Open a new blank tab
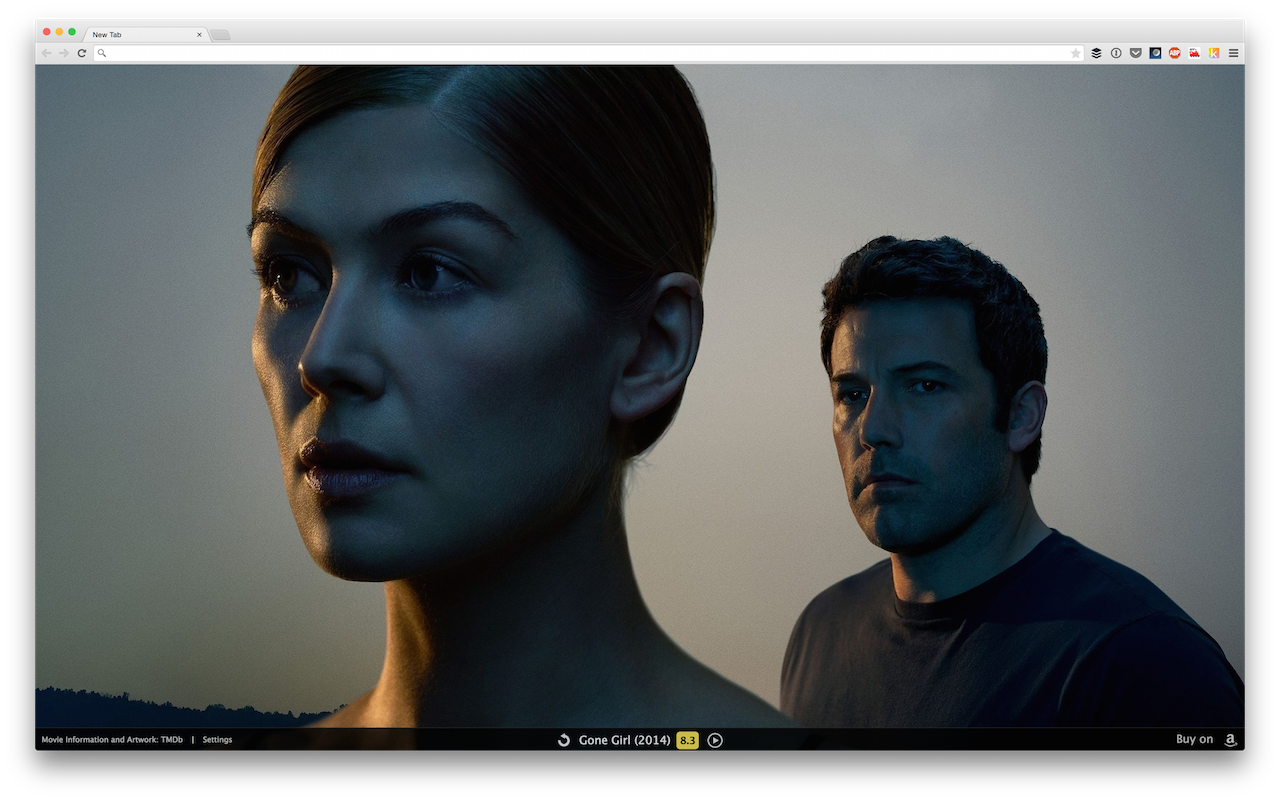1280x800 pixels. coord(220,35)
